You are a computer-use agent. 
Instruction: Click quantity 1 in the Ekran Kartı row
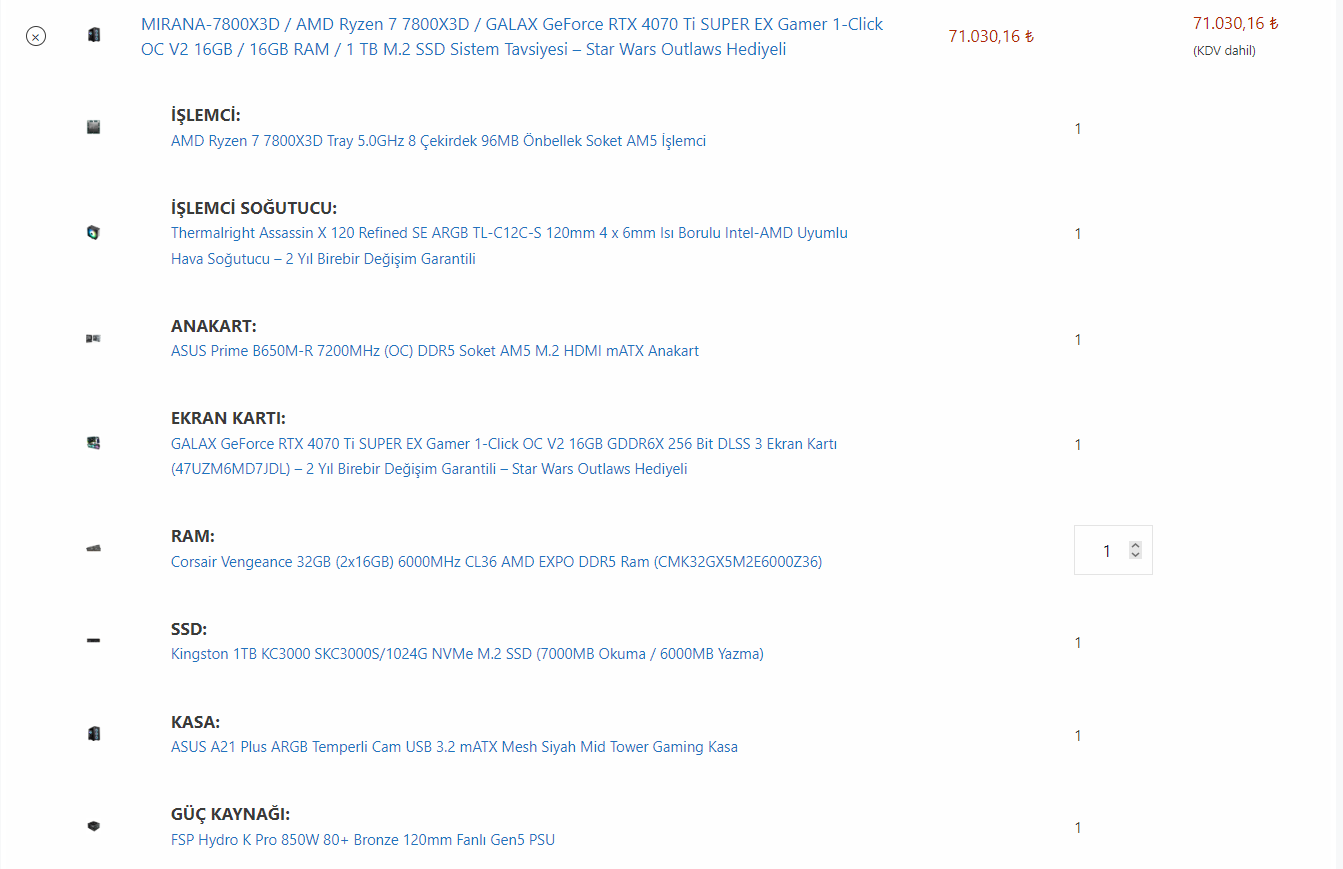[x=1078, y=445]
